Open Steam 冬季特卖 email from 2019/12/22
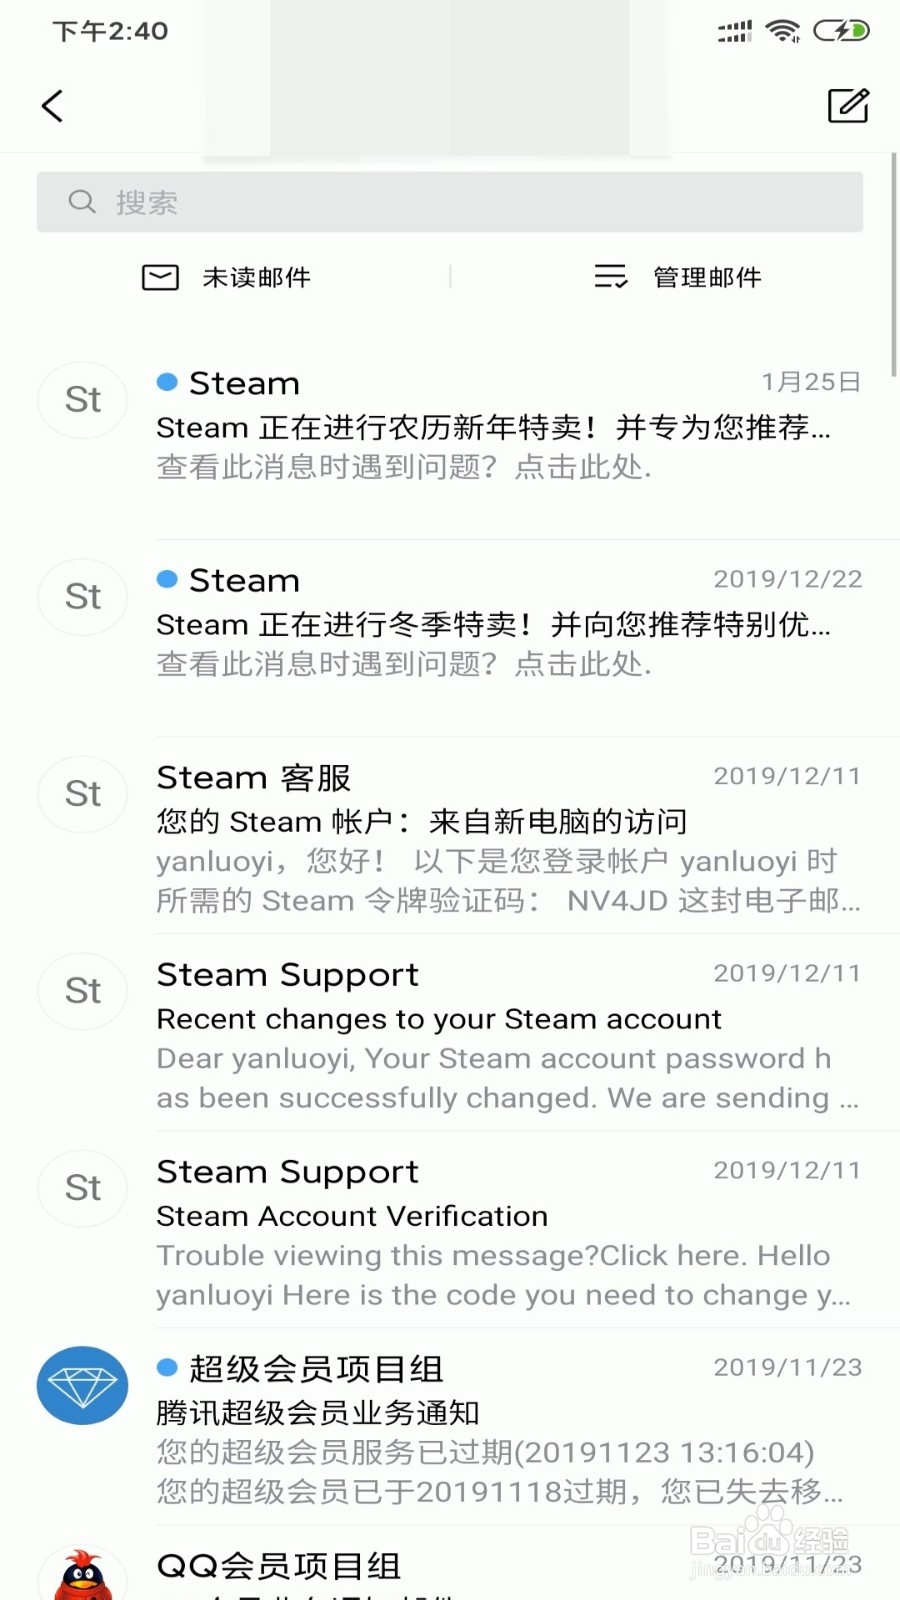Screen dimensions: 900x1600 [x=509, y=622]
